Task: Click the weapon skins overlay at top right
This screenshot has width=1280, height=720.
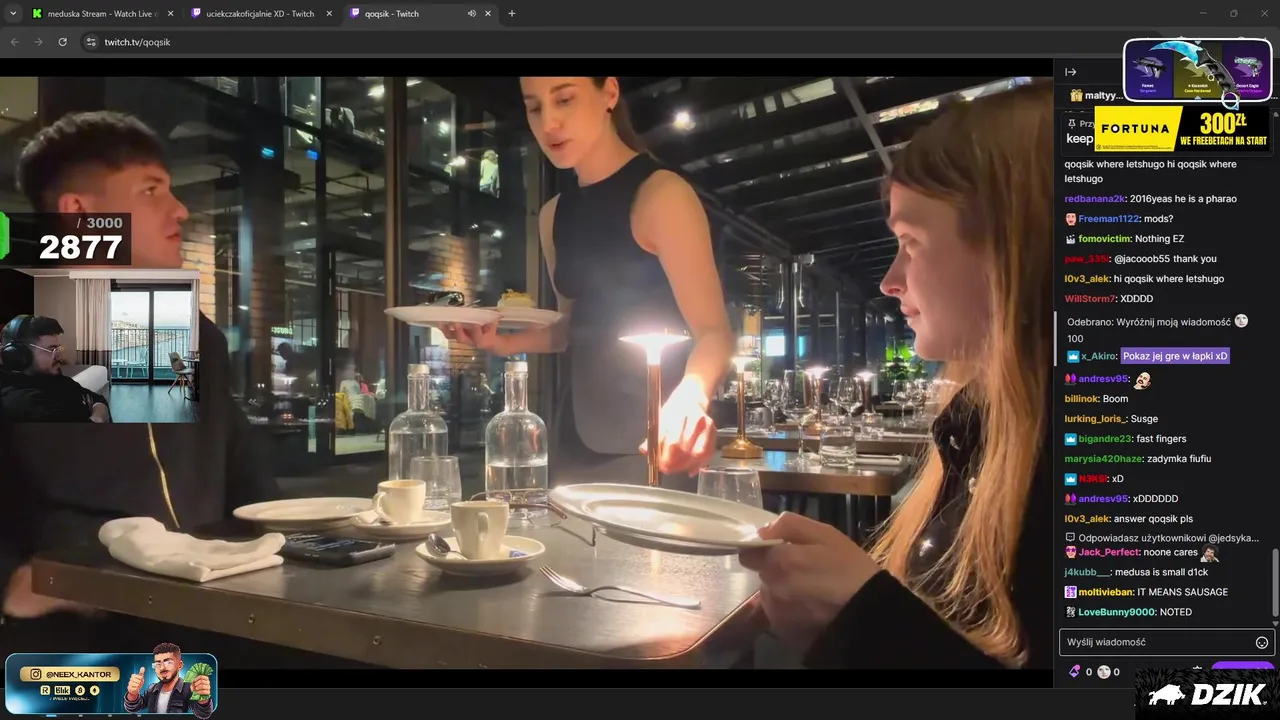Action: pos(1198,70)
